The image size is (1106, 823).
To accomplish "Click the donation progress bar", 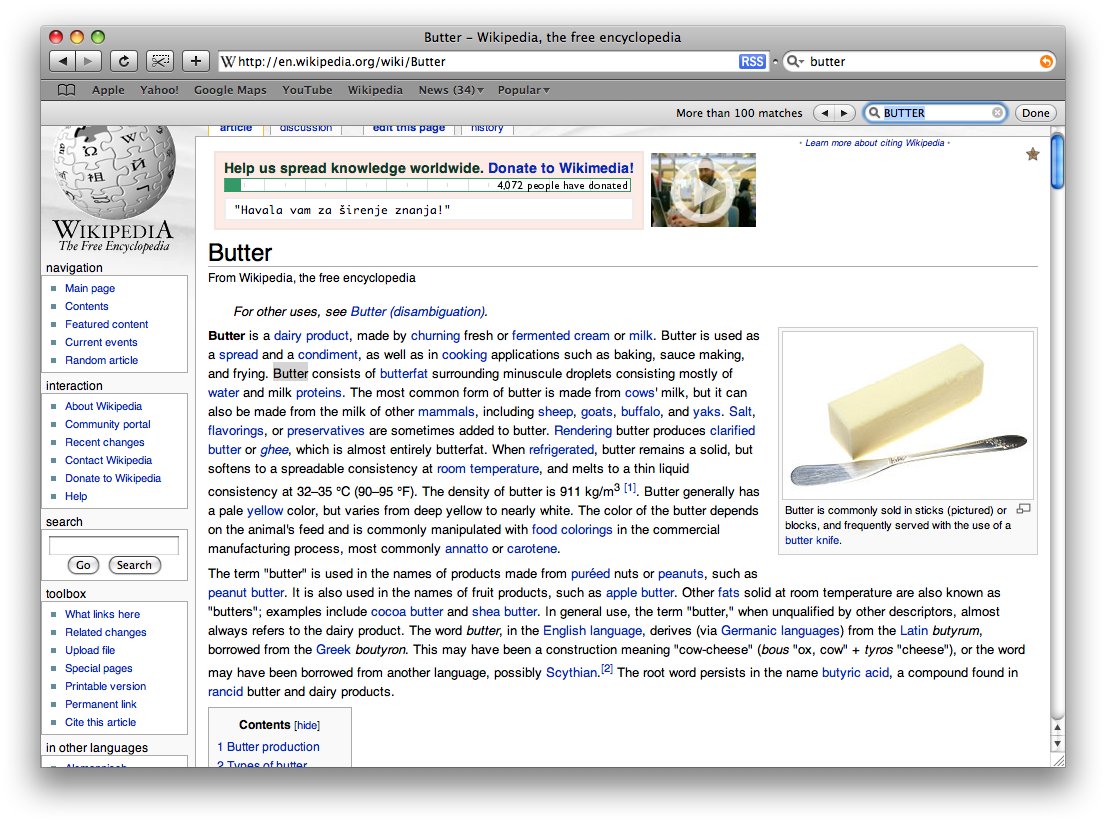I will click(x=427, y=185).
